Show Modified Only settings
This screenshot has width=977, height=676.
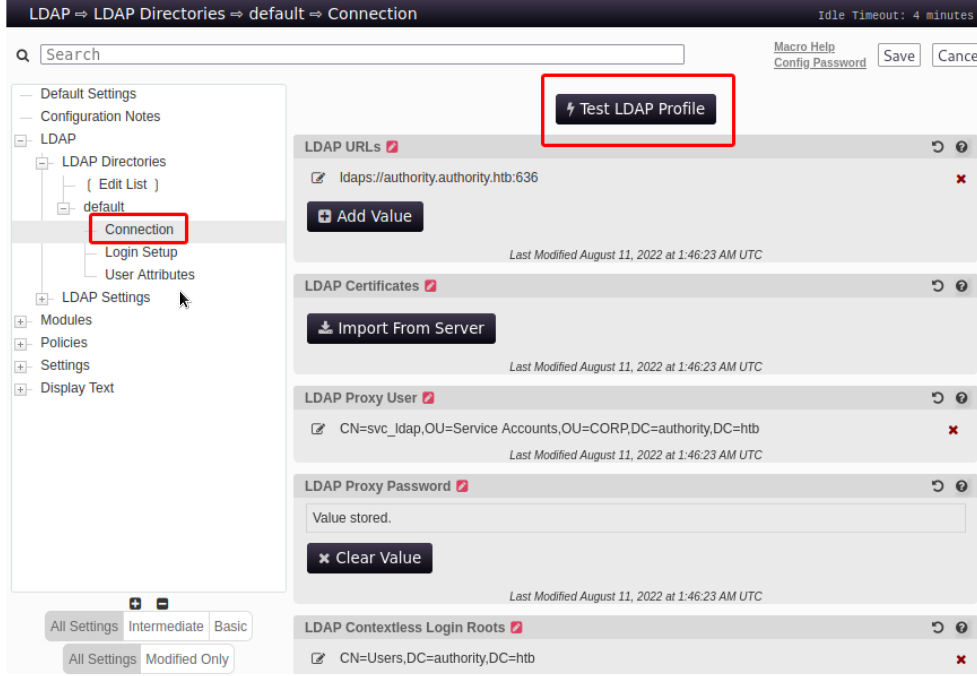tap(187, 659)
